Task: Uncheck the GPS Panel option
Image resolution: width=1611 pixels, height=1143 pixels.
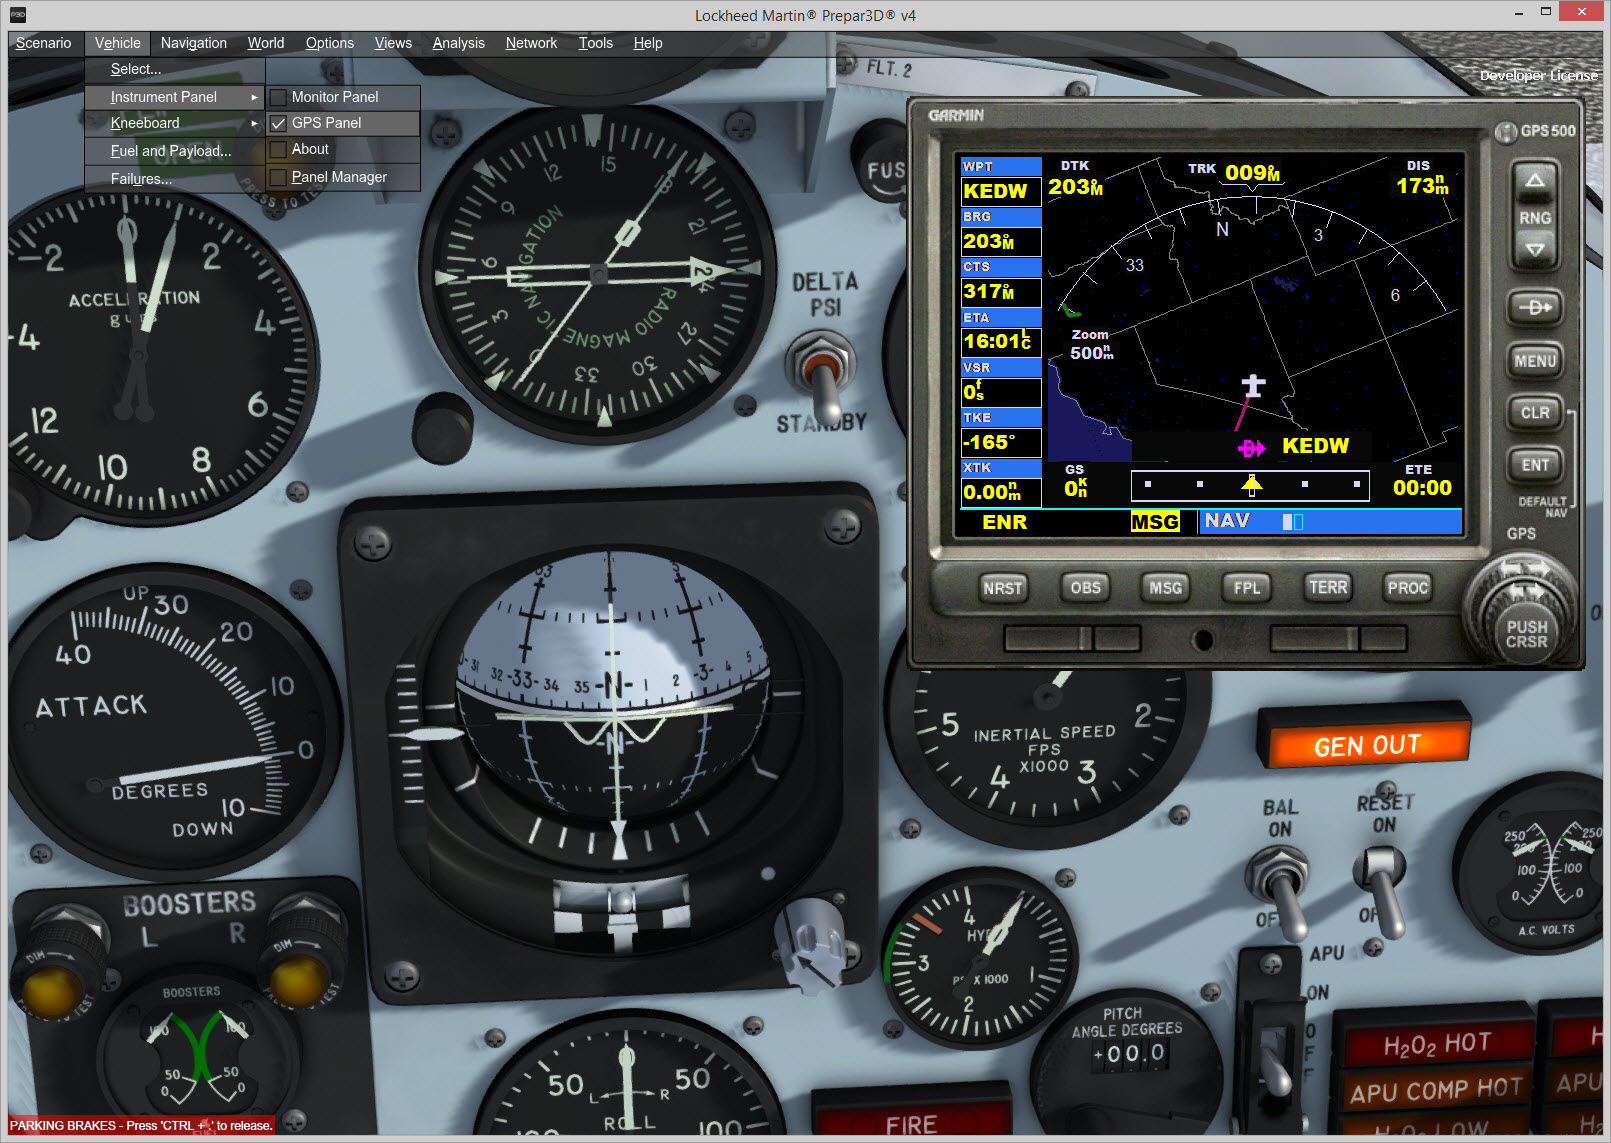Action: point(278,124)
